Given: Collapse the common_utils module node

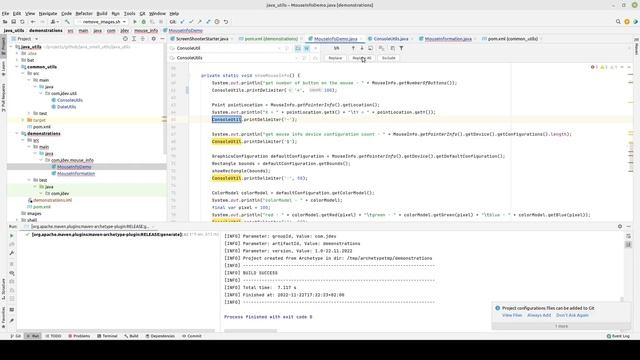Looking at the screenshot, I should (17, 67).
